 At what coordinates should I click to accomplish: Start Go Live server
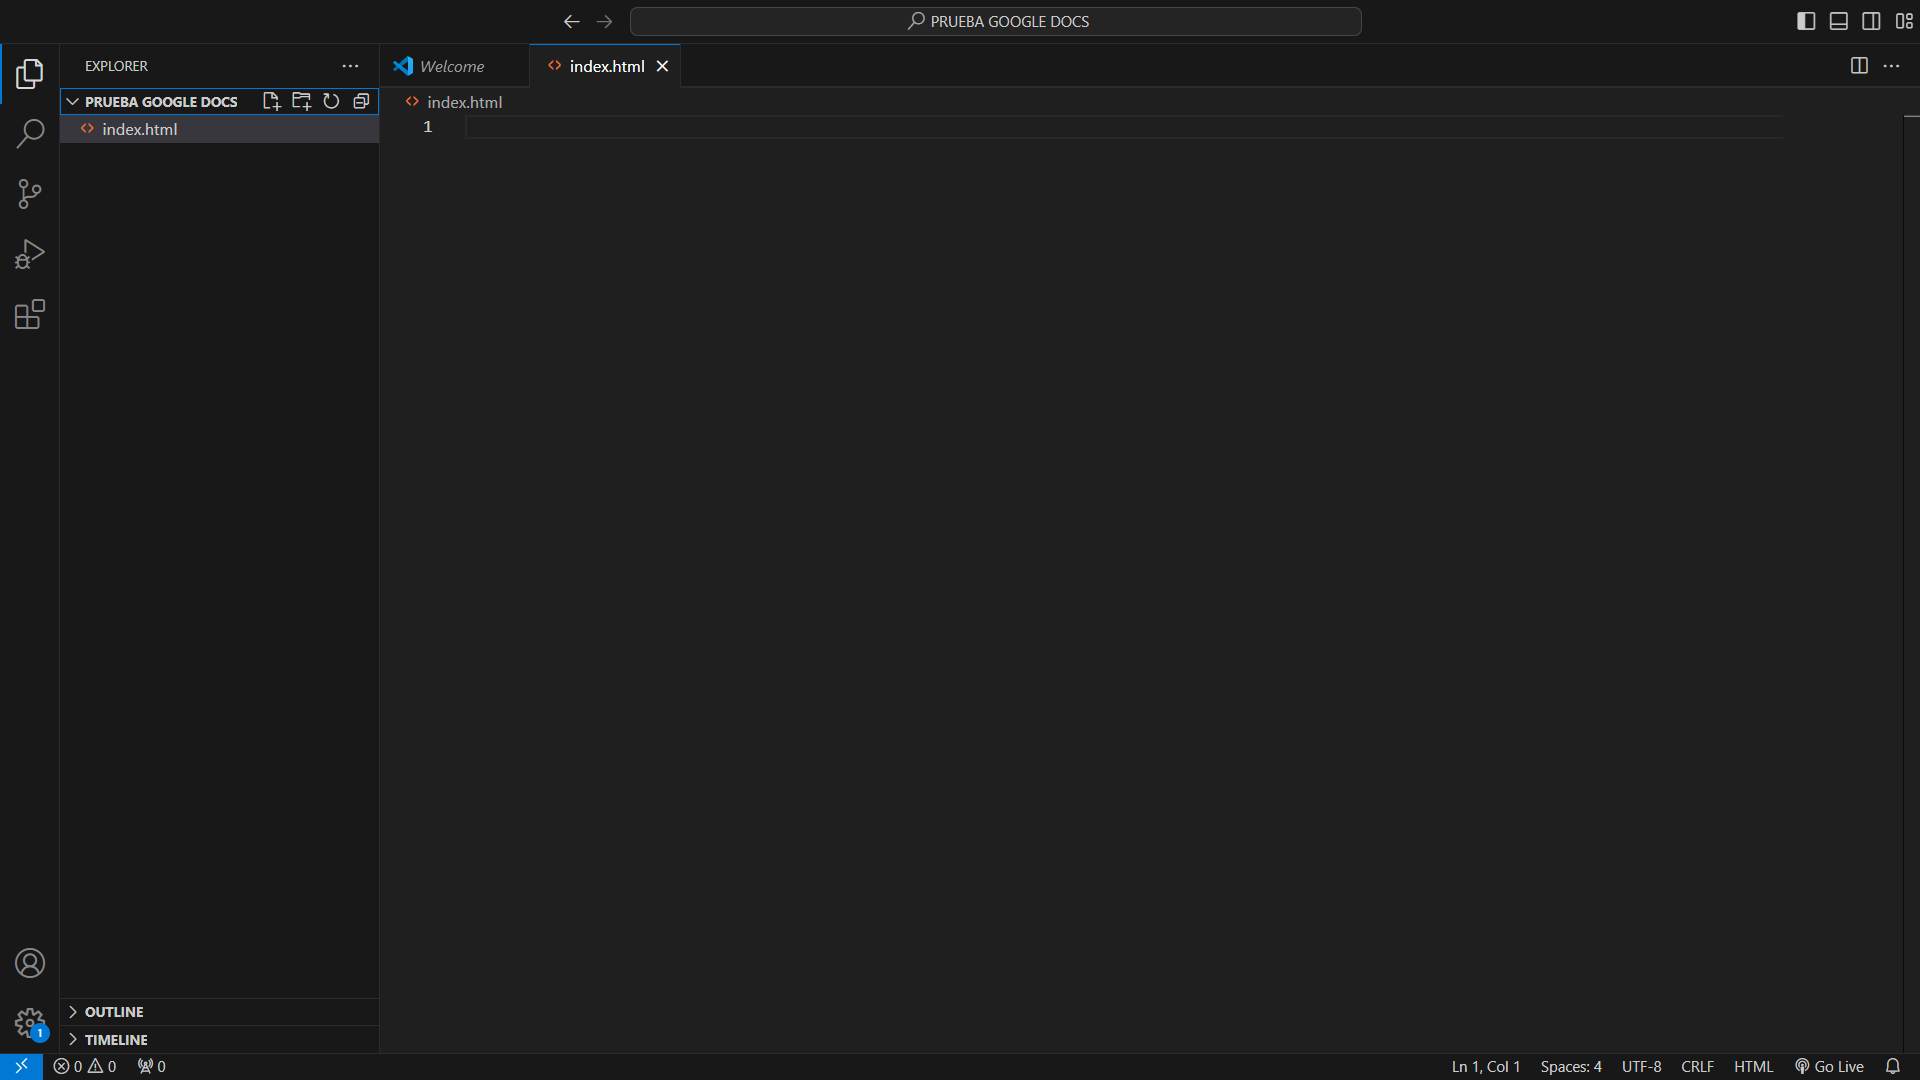coord(1829,1066)
